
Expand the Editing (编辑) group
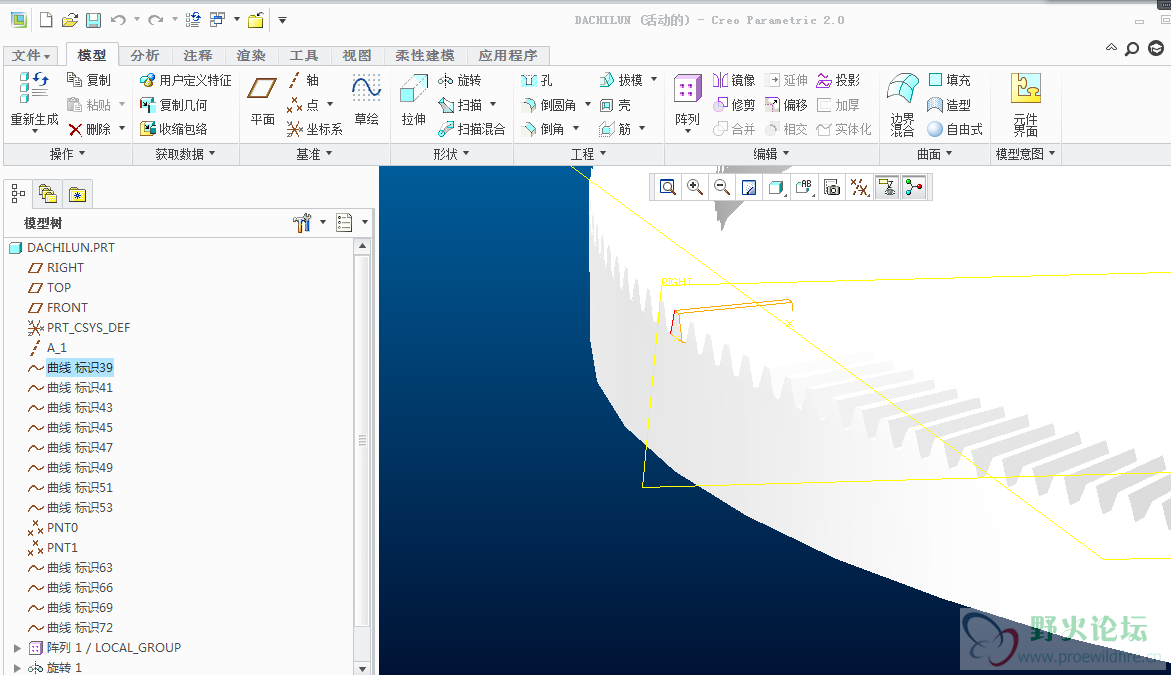pyautogui.click(x=771, y=154)
